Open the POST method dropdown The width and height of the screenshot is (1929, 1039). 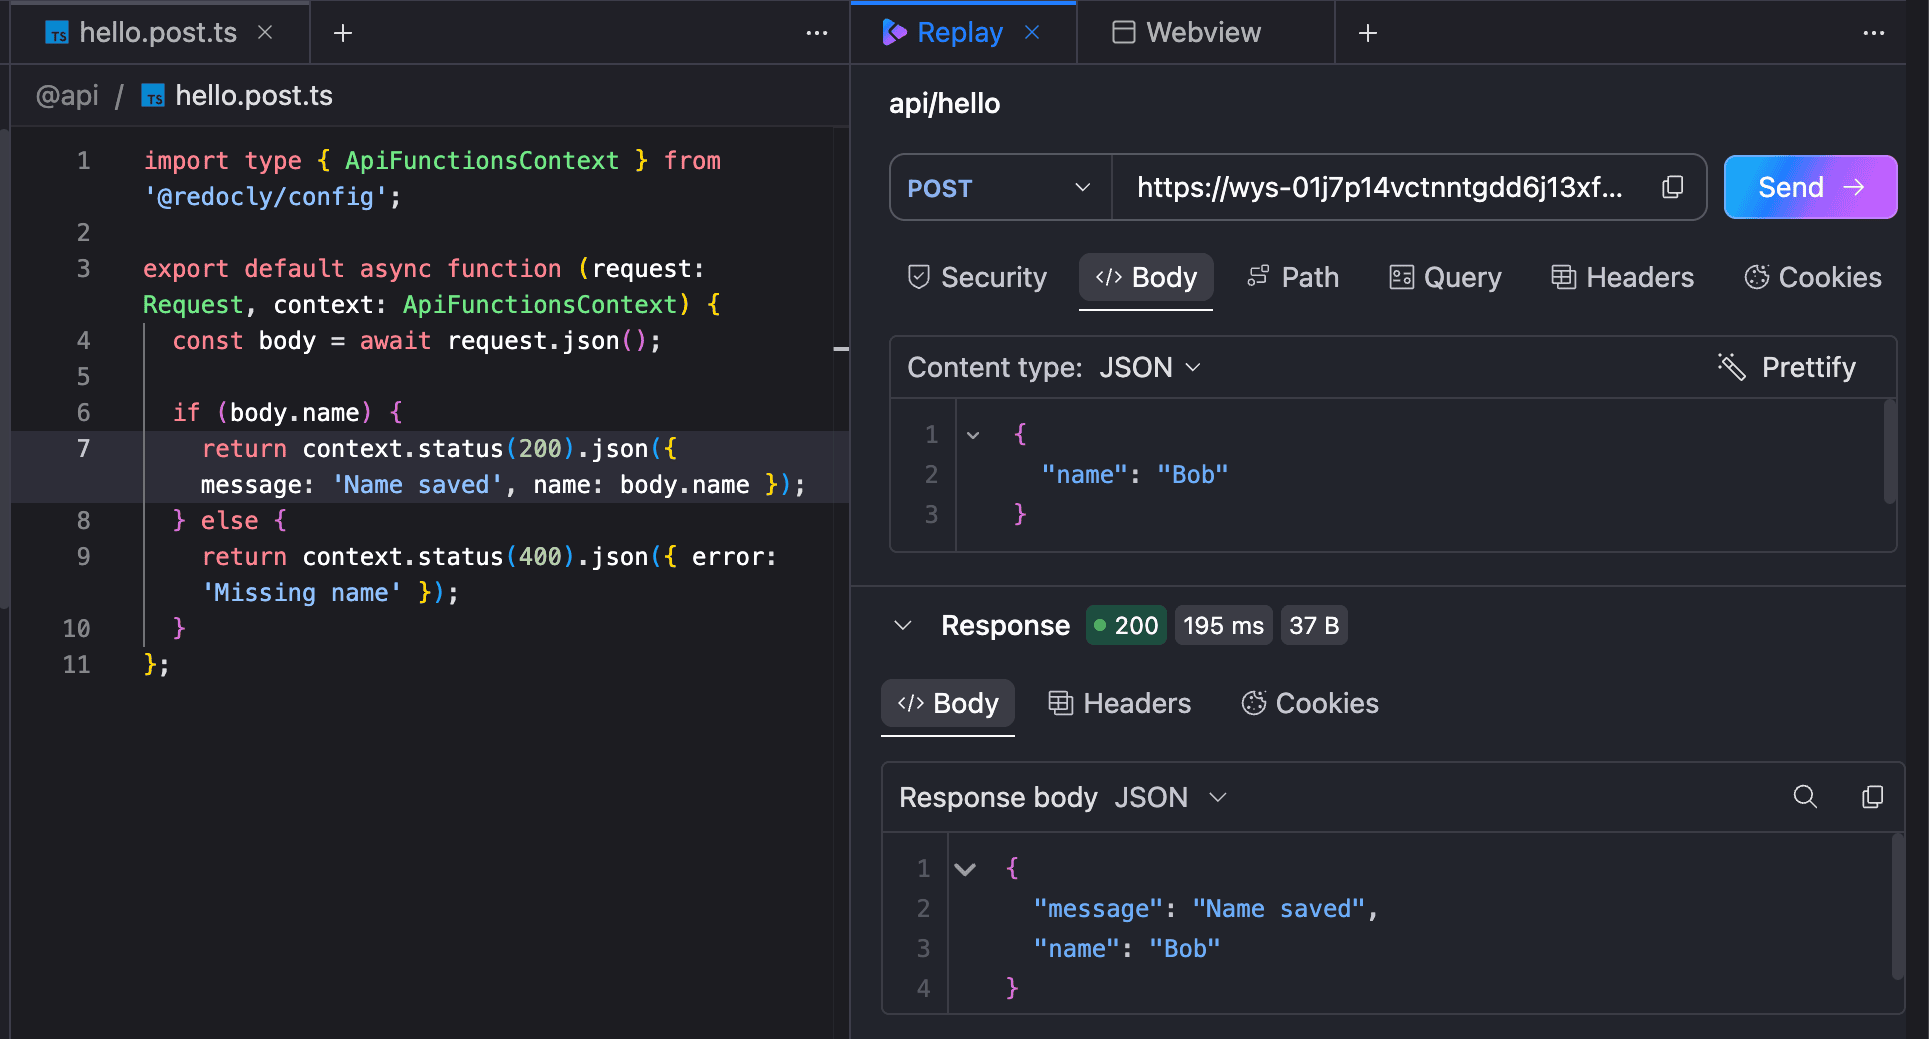[1000, 187]
